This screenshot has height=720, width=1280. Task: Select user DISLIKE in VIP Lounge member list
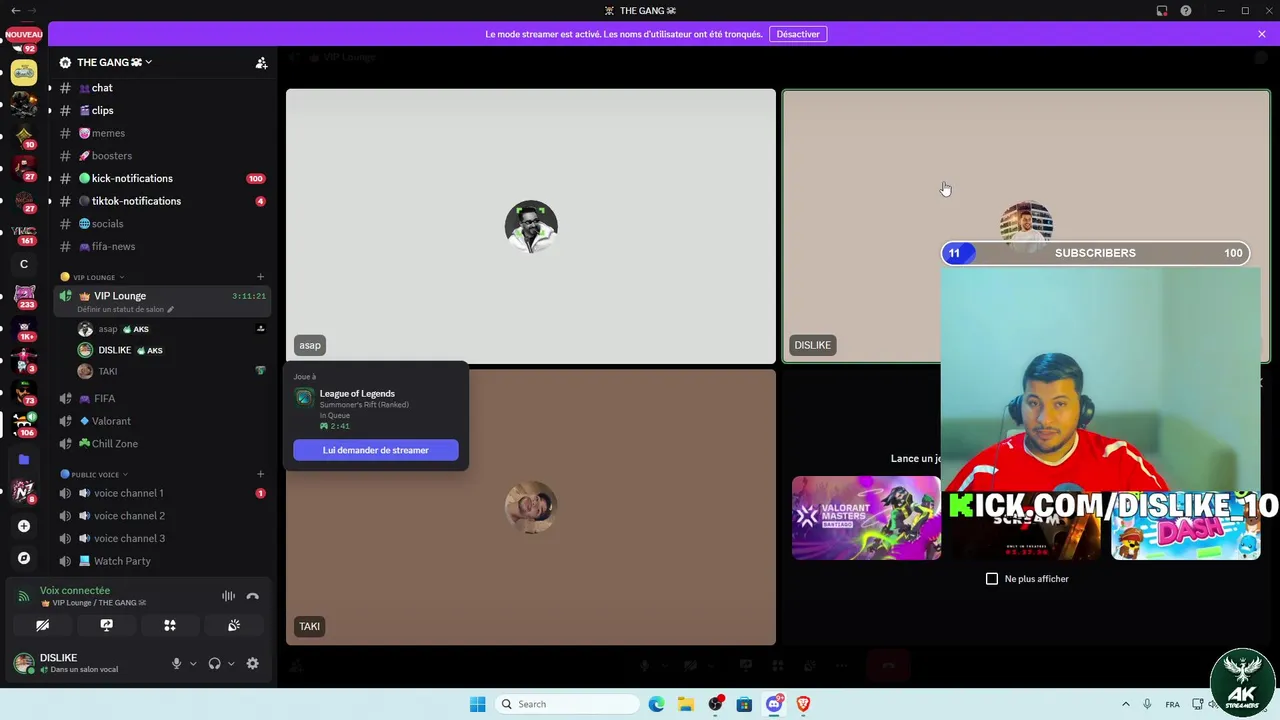170,350
